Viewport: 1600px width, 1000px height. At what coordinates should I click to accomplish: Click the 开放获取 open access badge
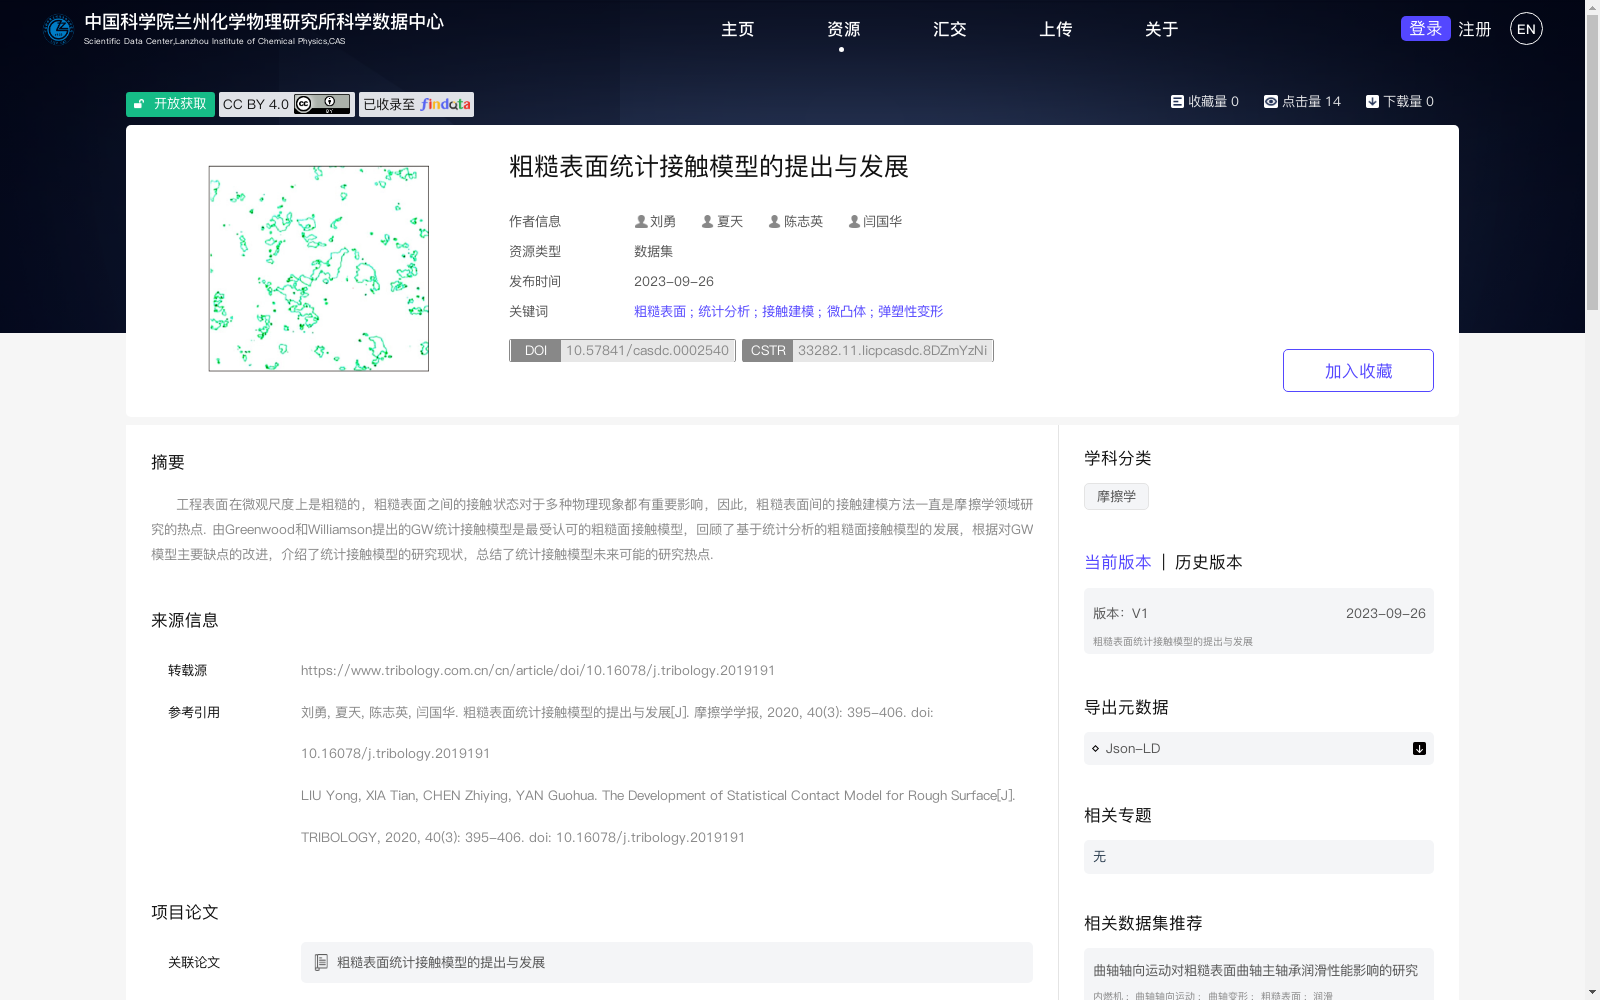point(170,104)
